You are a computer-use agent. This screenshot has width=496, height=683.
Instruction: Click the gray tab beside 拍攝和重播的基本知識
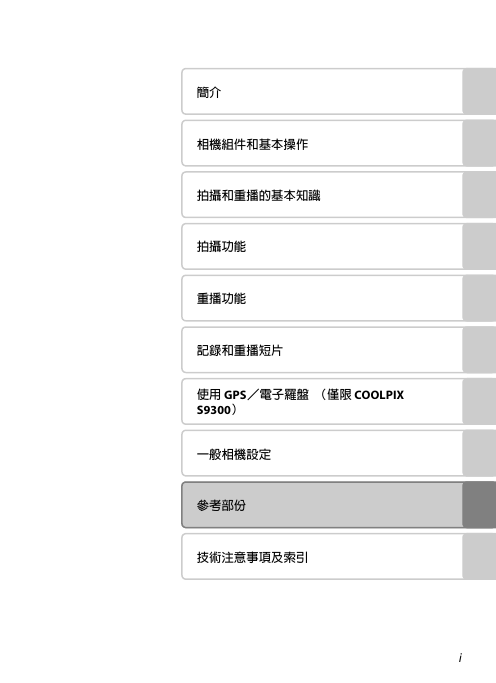479,195
